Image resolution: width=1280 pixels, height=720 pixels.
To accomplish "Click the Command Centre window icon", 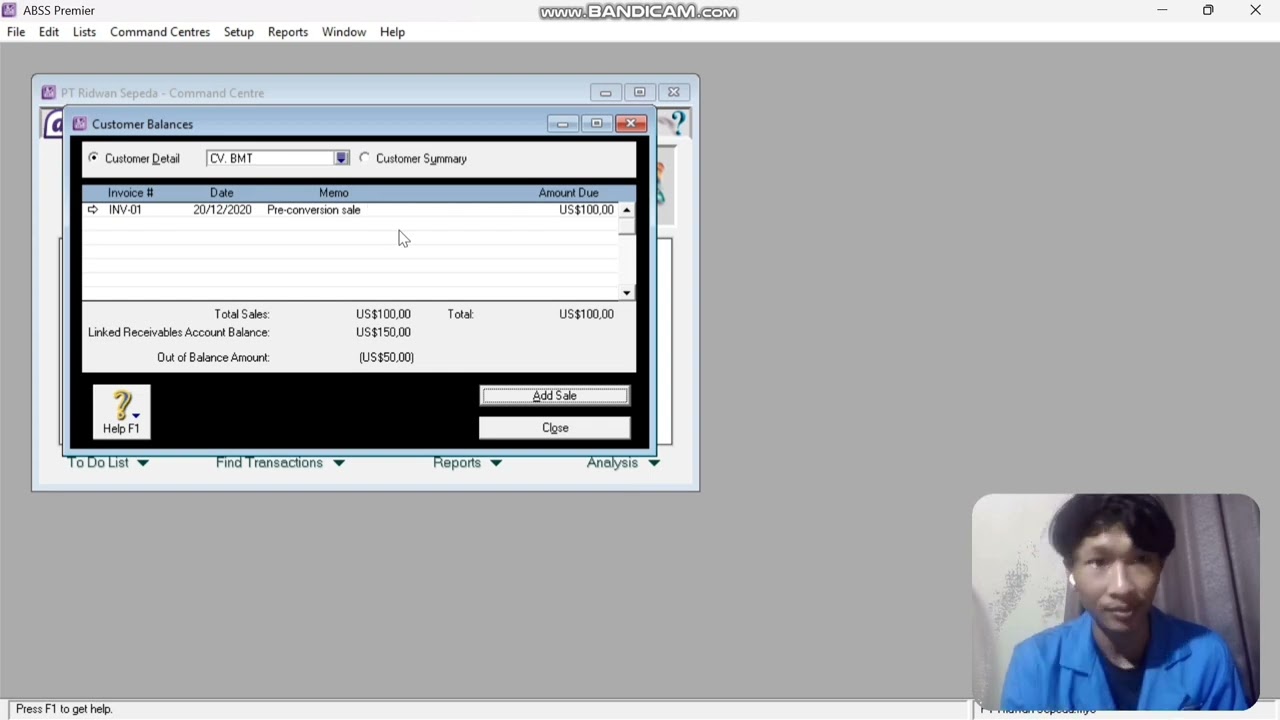I will pyautogui.click(x=48, y=93).
